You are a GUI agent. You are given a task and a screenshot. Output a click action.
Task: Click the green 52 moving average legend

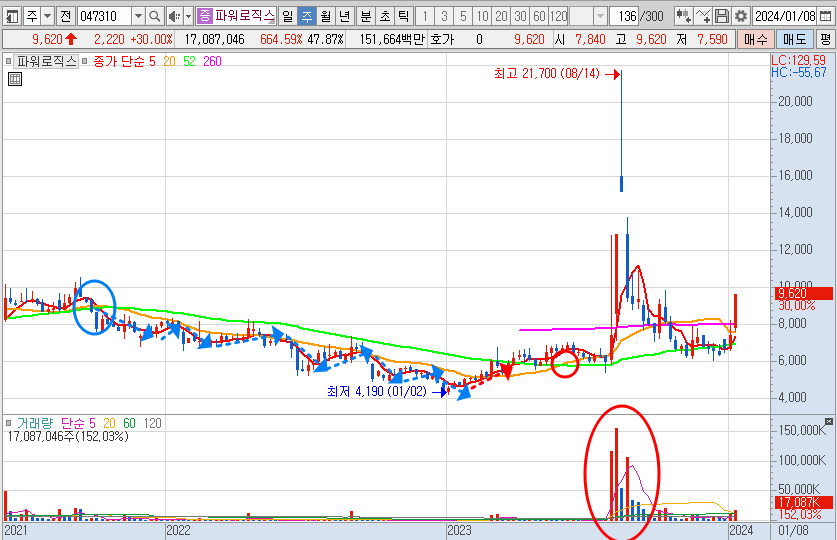pyautogui.click(x=189, y=61)
